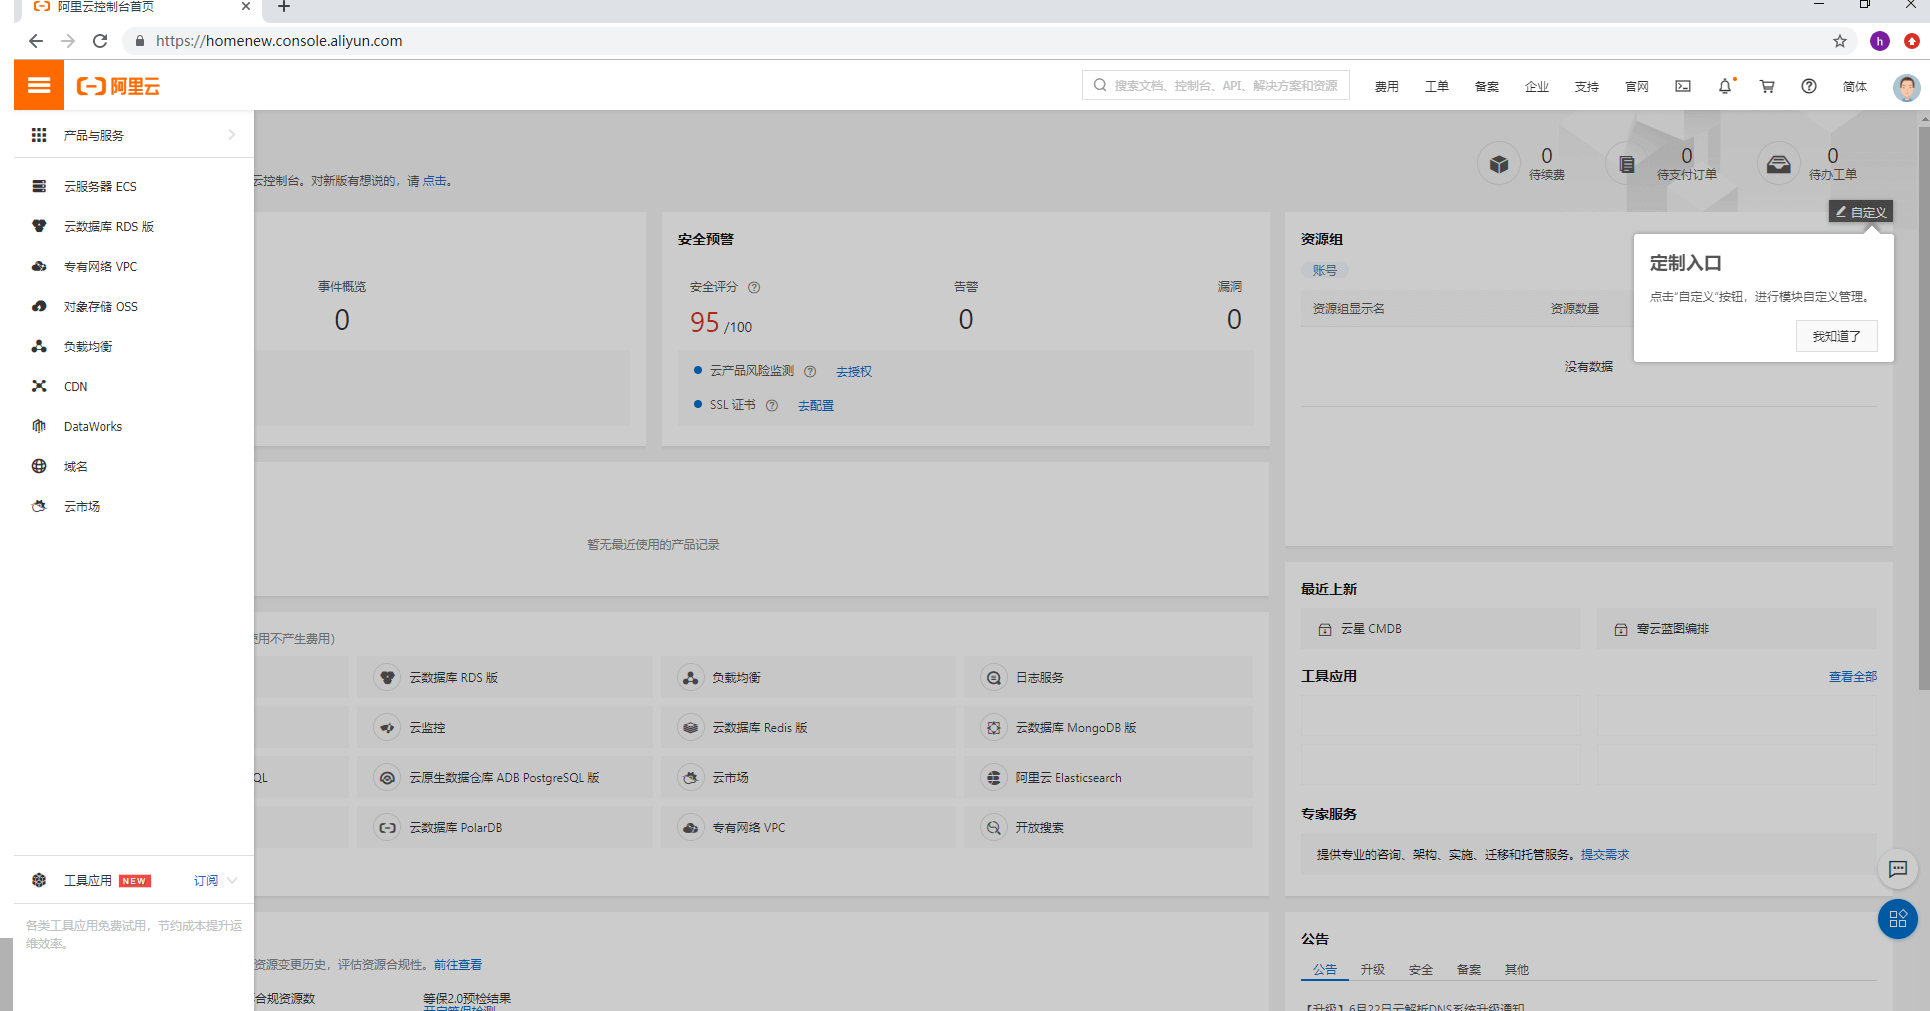Image resolution: width=1930 pixels, height=1011 pixels.
Task: Dismiss popup with 我知道了 button
Action: tap(1837, 336)
